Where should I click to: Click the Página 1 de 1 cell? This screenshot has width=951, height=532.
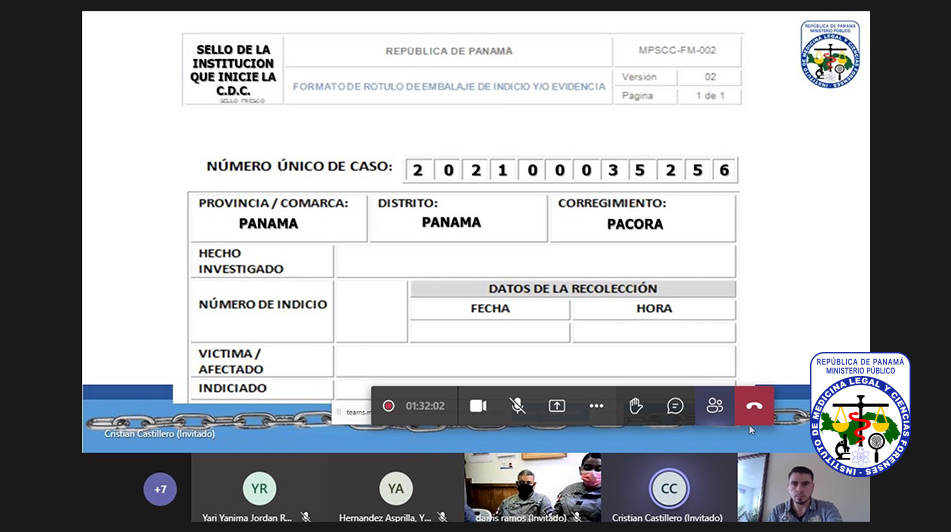click(x=677, y=96)
